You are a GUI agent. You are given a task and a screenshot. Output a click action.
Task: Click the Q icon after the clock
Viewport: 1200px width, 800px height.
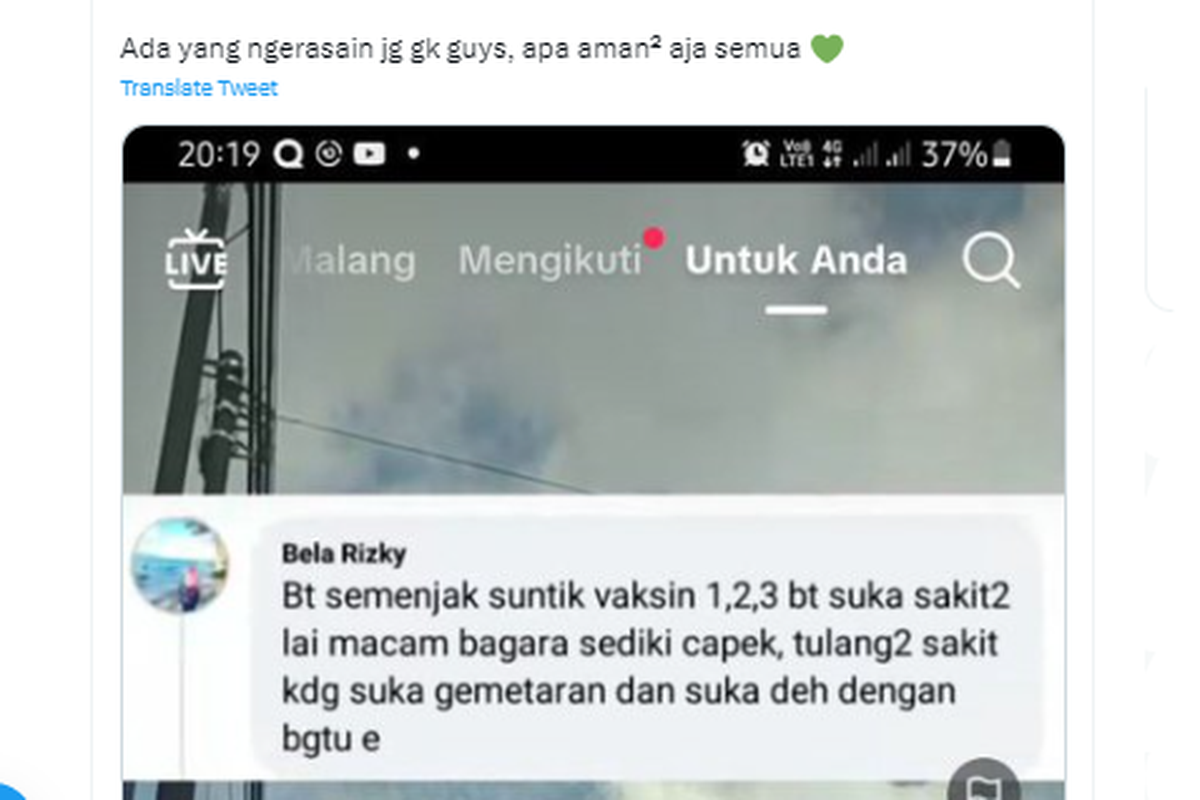coord(289,154)
